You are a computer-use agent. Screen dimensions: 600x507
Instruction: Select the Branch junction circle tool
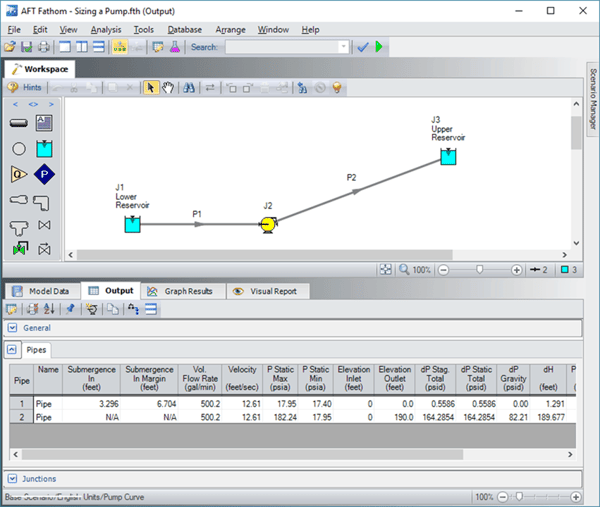click(19, 149)
